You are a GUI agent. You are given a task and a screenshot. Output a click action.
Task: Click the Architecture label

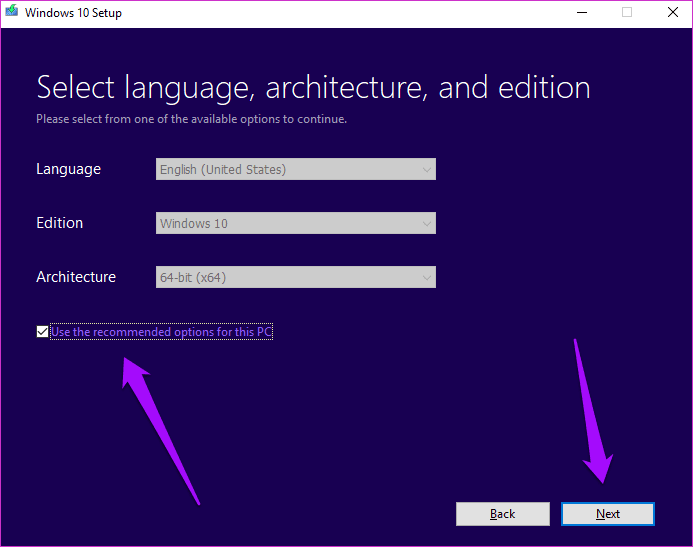[76, 277]
